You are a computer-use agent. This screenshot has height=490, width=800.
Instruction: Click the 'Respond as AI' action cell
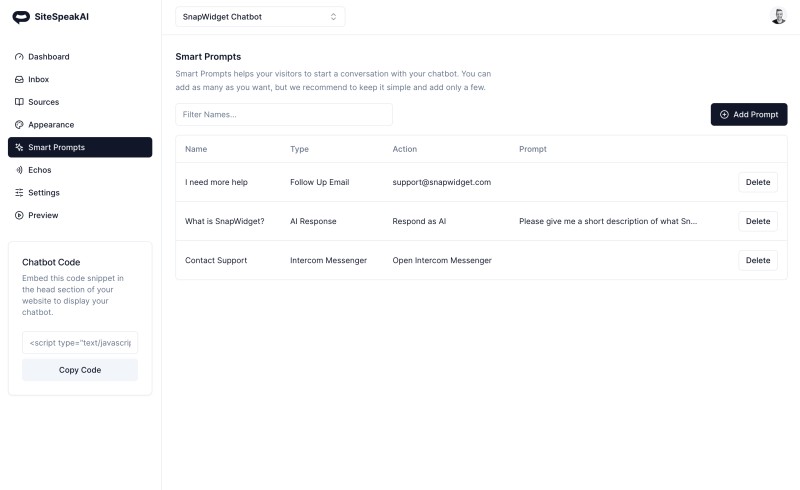(x=419, y=221)
